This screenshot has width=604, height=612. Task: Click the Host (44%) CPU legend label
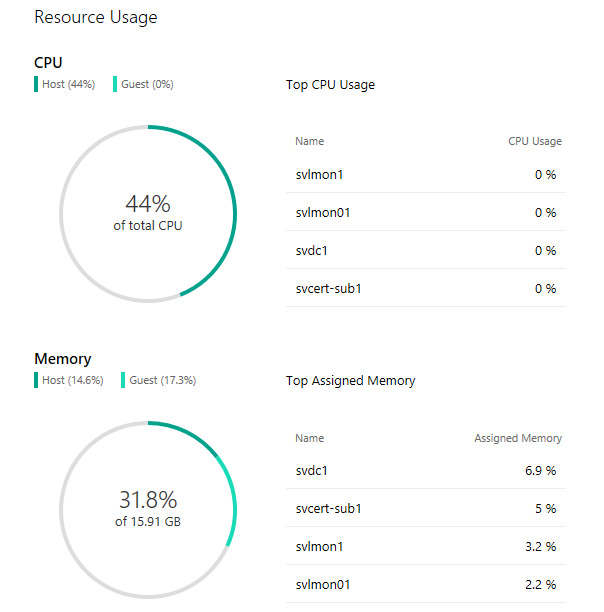(x=69, y=84)
